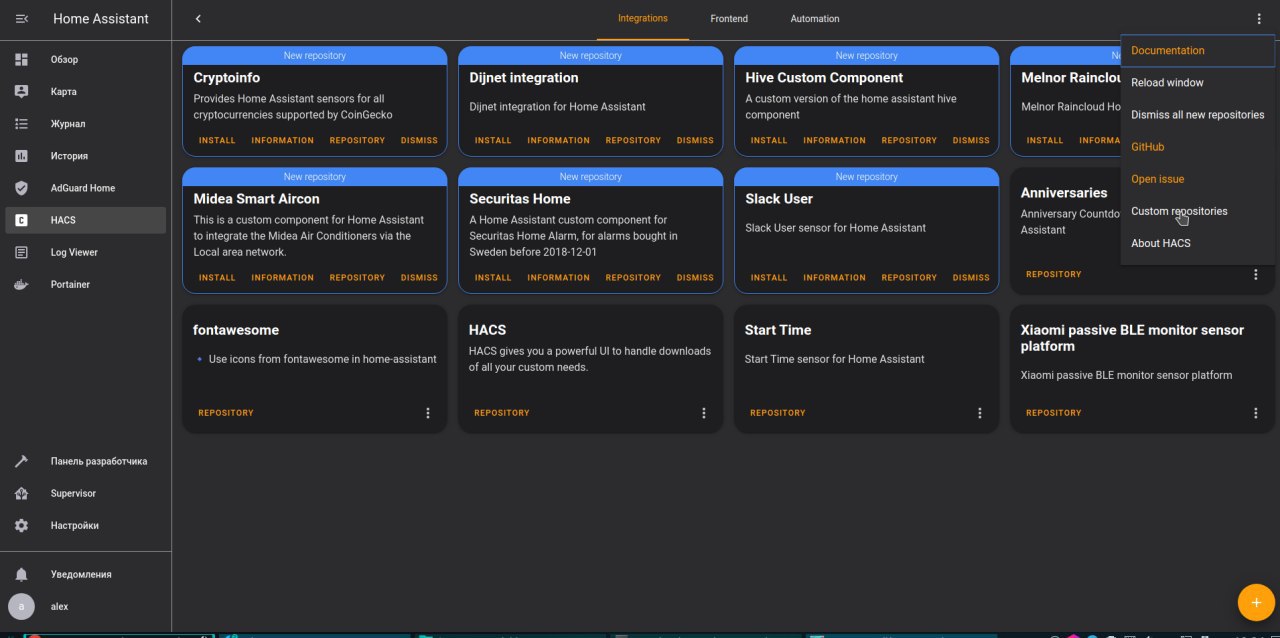The image size is (1280, 638).
Task: Open the Xiaomi passive BLE card menu
Action: (x=1256, y=413)
